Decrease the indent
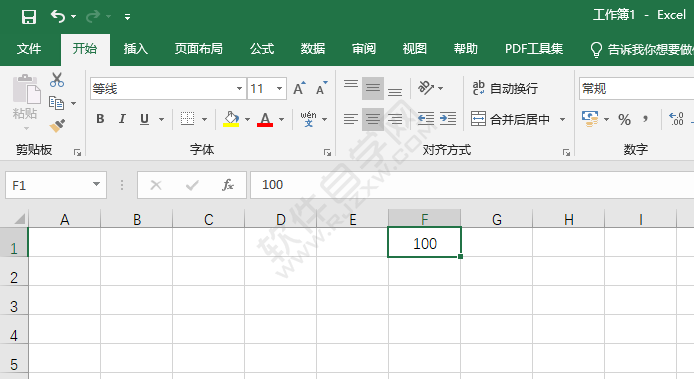 pos(426,119)
